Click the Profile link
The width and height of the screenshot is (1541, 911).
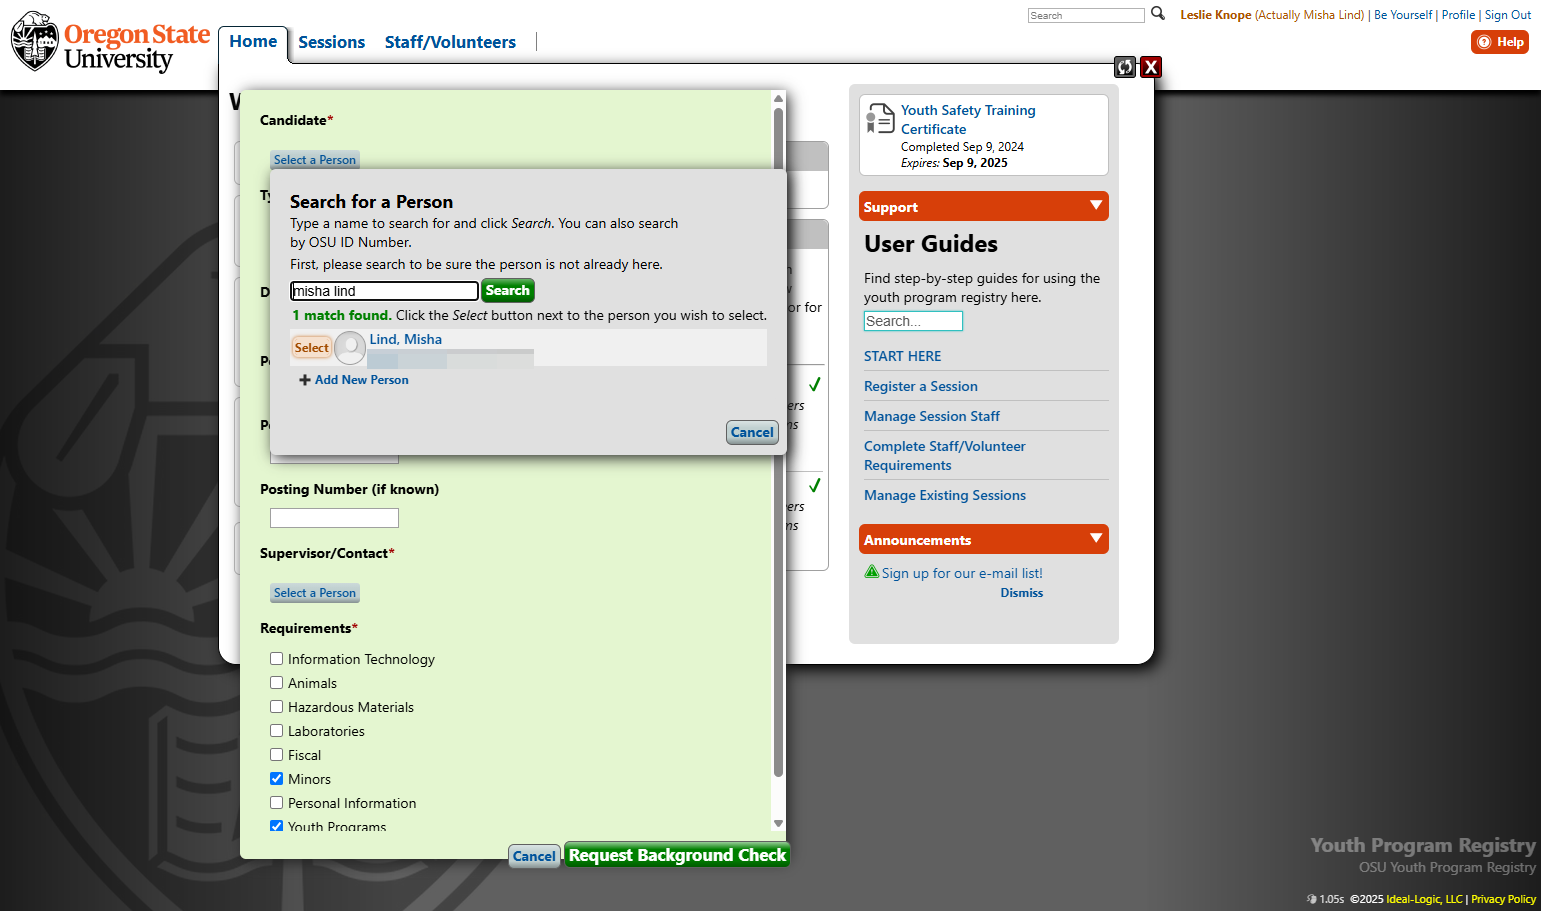[1458, 15]
